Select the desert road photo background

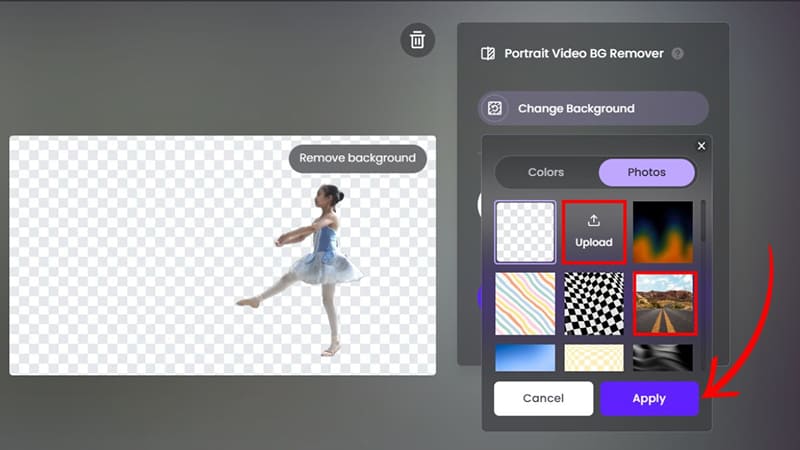tap(663, 303)
